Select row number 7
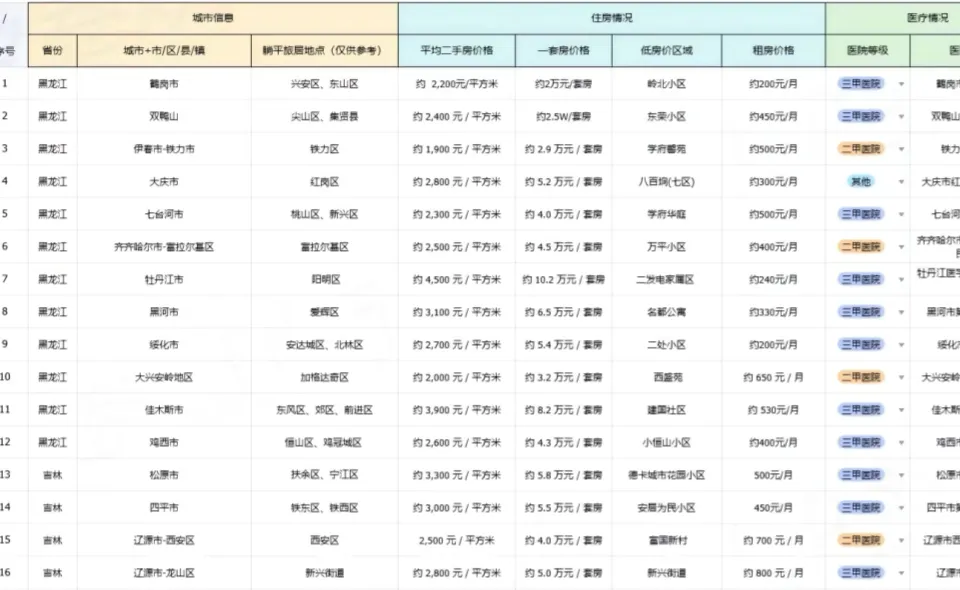This screenshot has width=960, height=590. point(8,279)
